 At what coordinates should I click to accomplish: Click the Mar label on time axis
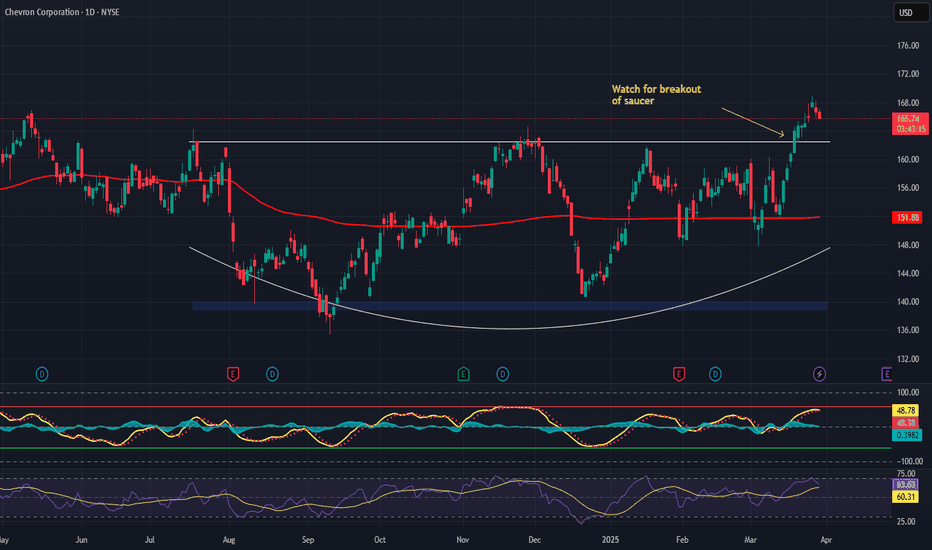tap(751, 540)
